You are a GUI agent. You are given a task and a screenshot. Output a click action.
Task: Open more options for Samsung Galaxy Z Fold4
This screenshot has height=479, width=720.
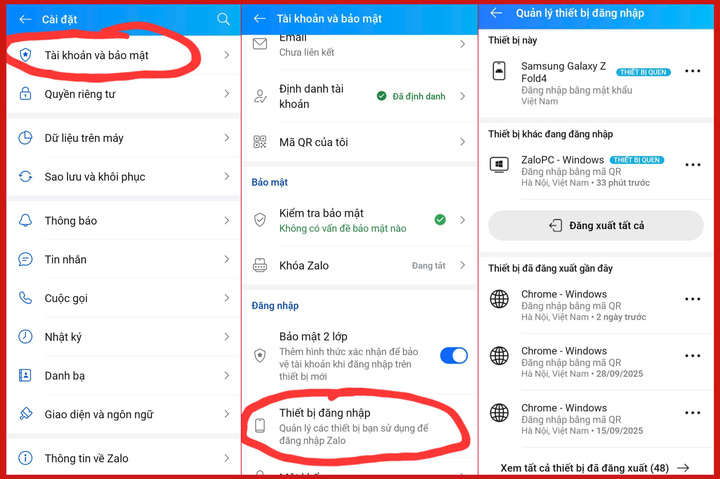pyautogui.click(x=692, y=73)
